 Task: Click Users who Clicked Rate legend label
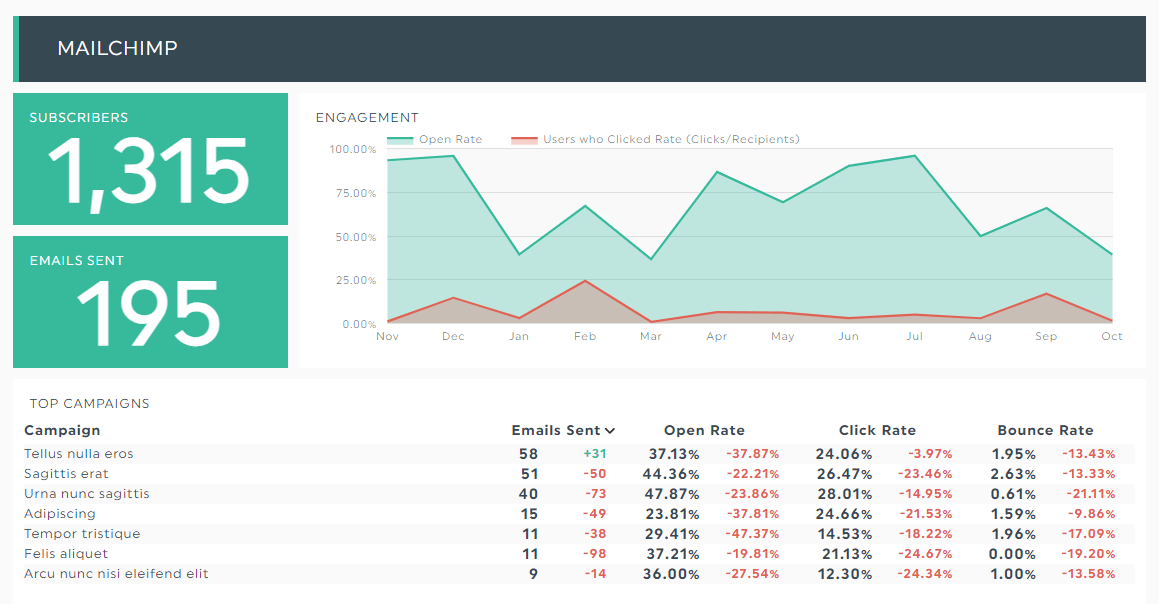pos(671,139)
